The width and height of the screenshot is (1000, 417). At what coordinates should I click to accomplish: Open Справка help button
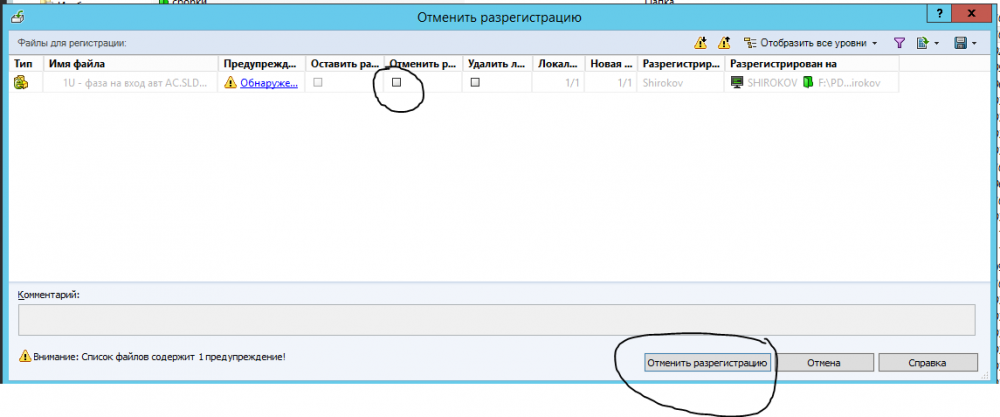click(928, 363)
